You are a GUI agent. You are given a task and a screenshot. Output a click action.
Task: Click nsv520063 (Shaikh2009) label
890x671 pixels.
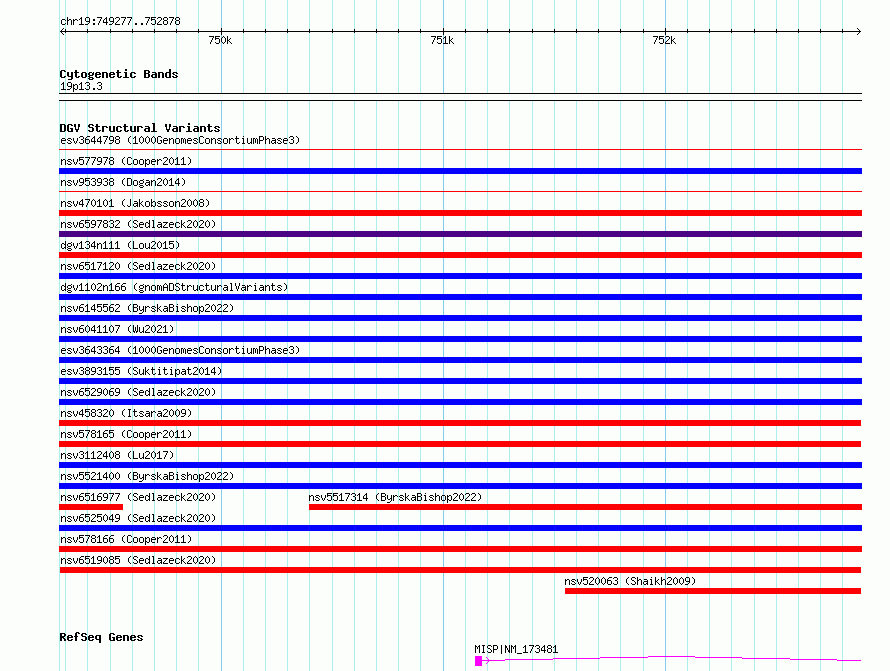pos(630,581)
